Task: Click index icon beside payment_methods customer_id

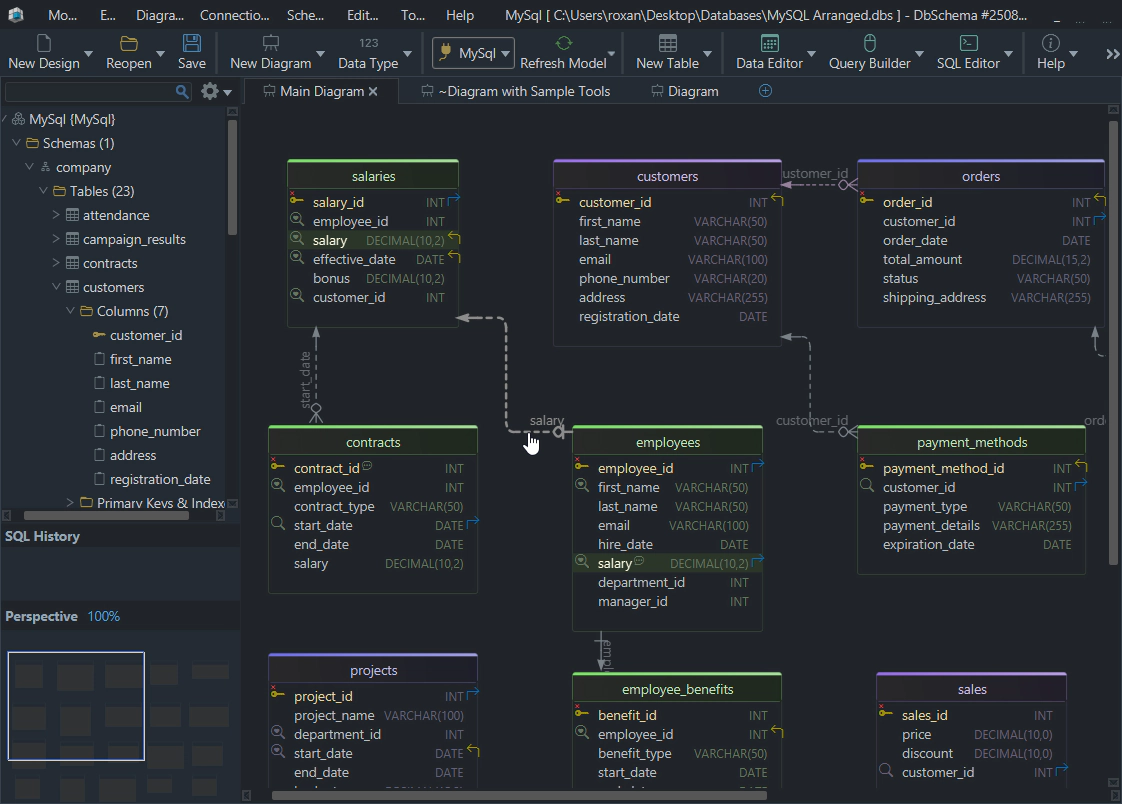Action: (867, 486)
